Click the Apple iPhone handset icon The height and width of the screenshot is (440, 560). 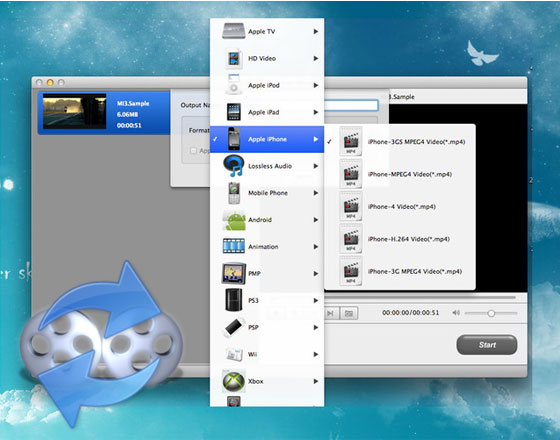(234, 139)
